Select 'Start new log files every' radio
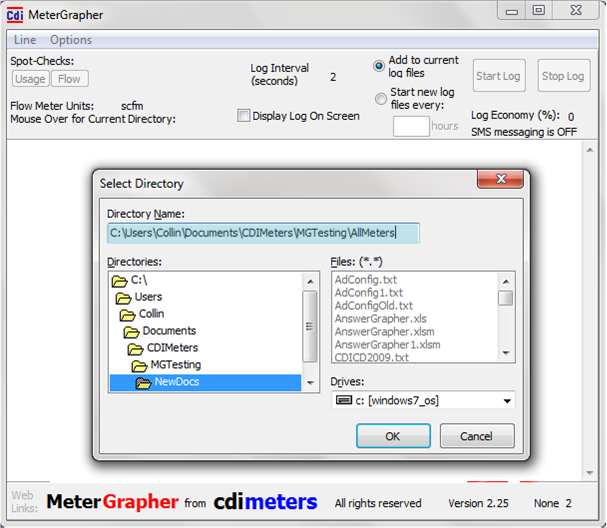The width and height of the screenshot is (607, 528). pyautogui.click(x=381, y=99)
